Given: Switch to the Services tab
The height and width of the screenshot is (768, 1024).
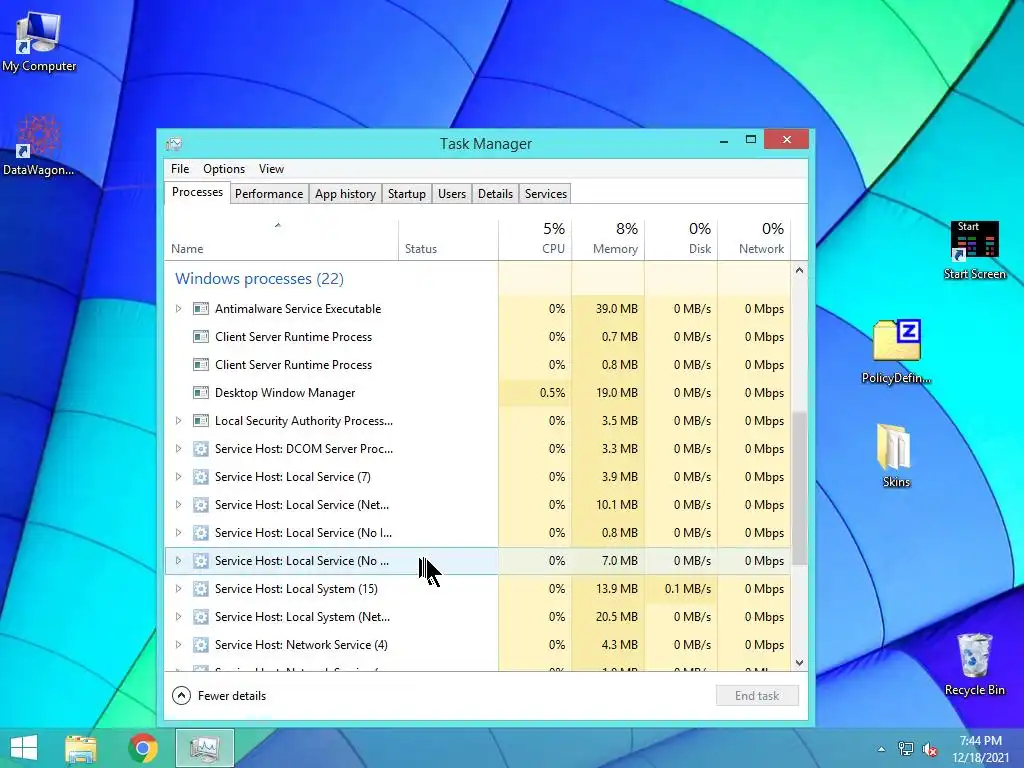Looking at the screenshot, I should point(545,194).
